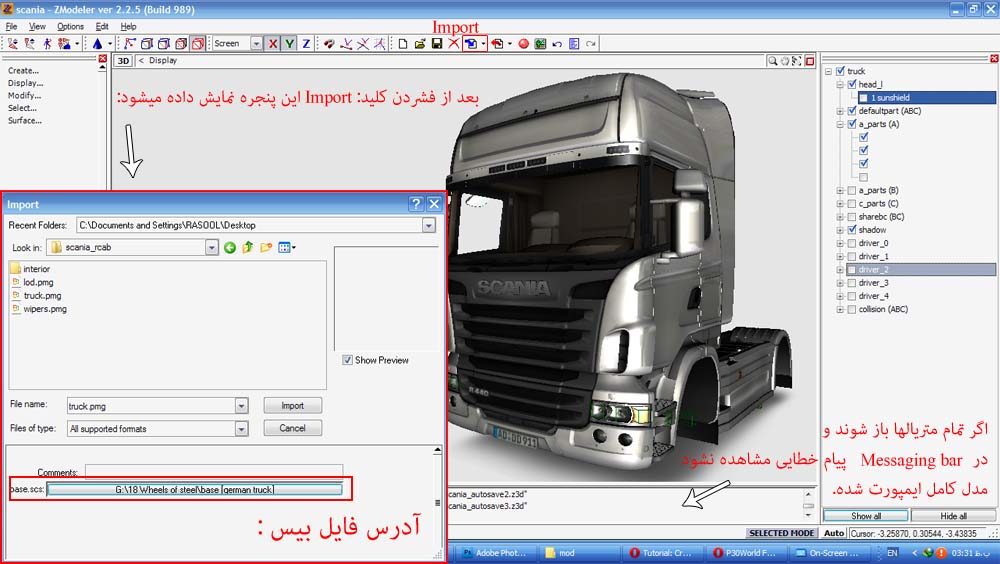Toggle the X axis constraint button
Screen dimensions: 1000x564
pos(272,43)
